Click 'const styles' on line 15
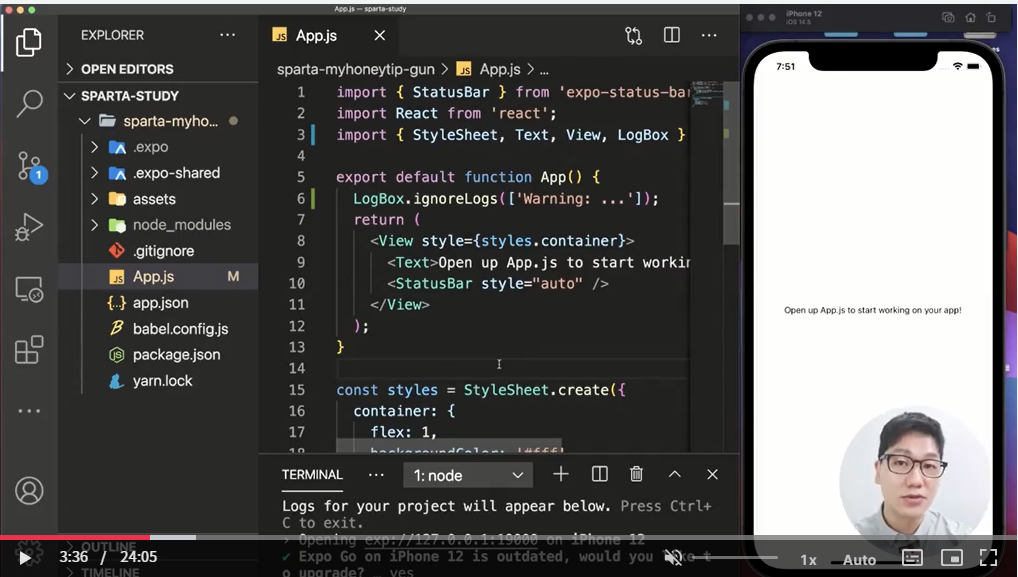 pos(387,390)
